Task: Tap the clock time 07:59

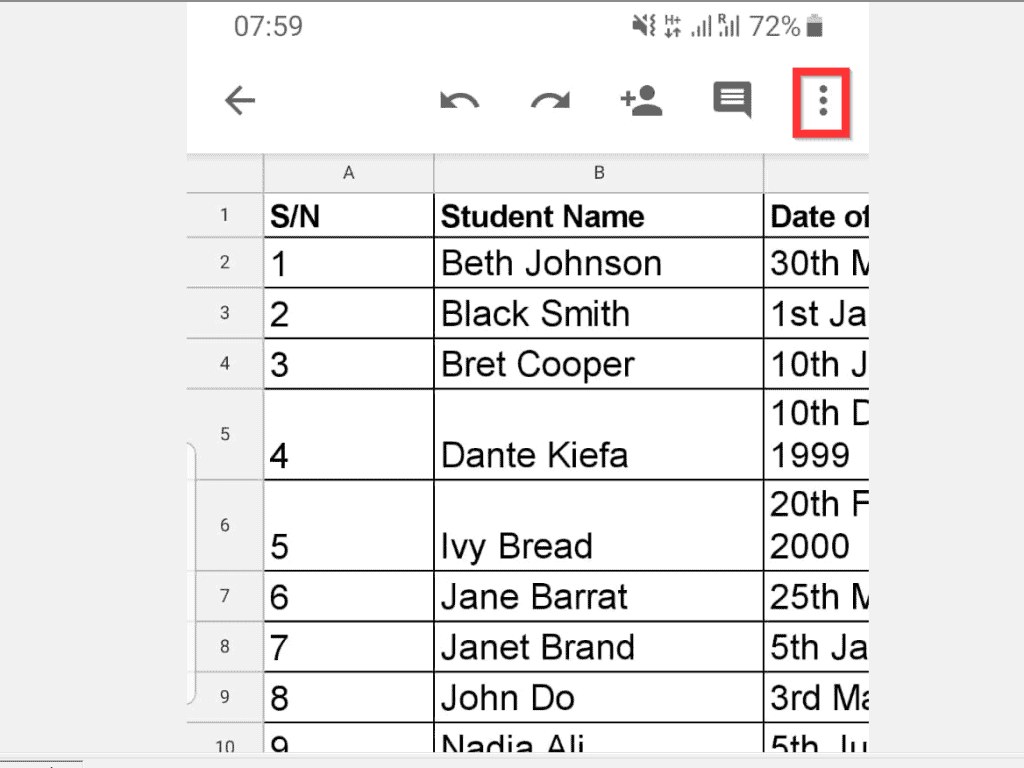Action: point(268,27)
